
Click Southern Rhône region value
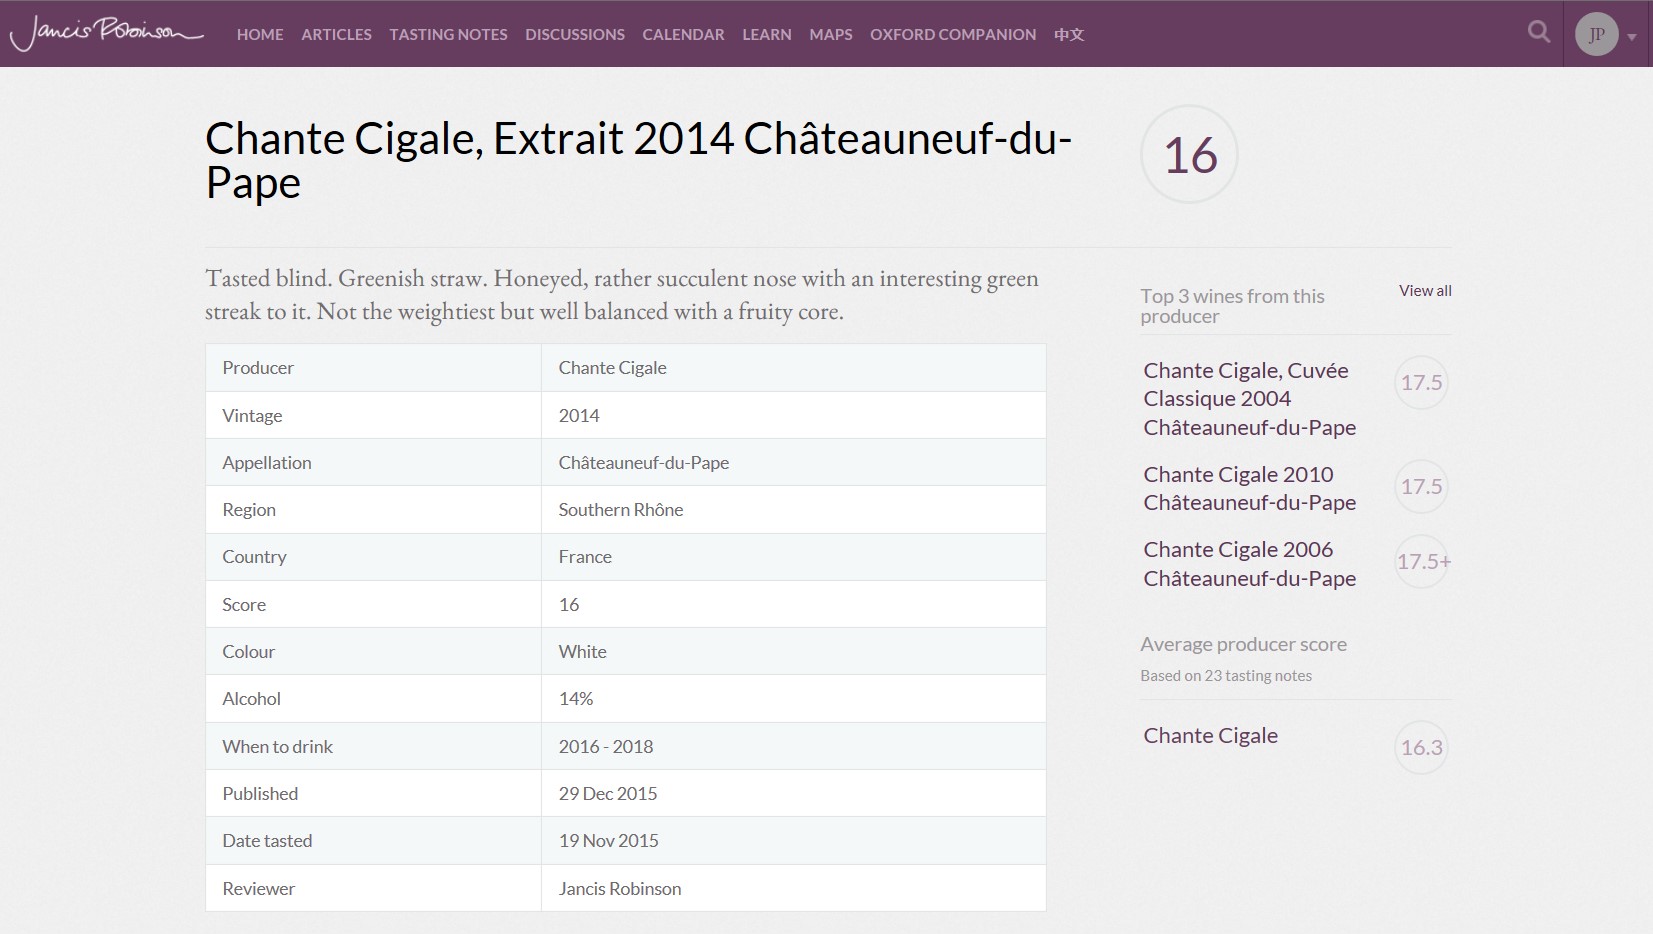pos(621,509)
